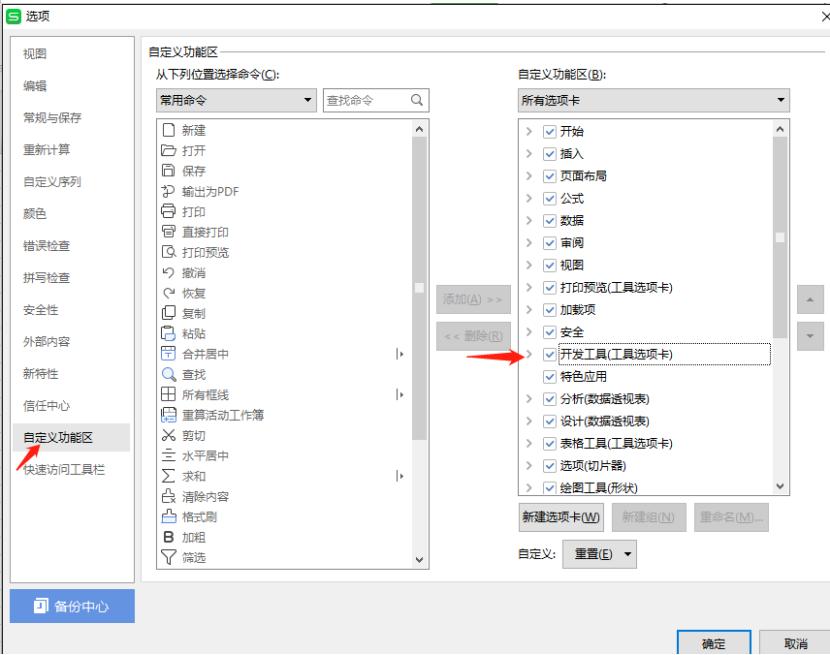Image resolution: width=830 pixels, height=655 pixels.
Task: Select the 剪切 scissors icon
Action: pos(168,435)
